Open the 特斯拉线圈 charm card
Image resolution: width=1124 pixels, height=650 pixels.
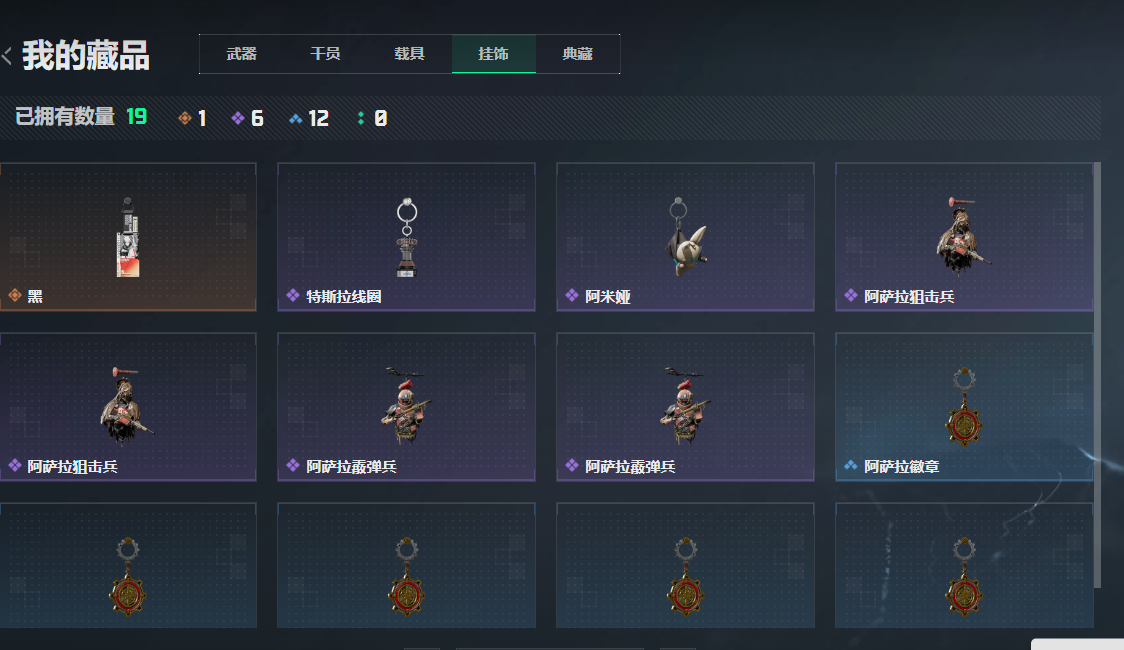(406, 236)
